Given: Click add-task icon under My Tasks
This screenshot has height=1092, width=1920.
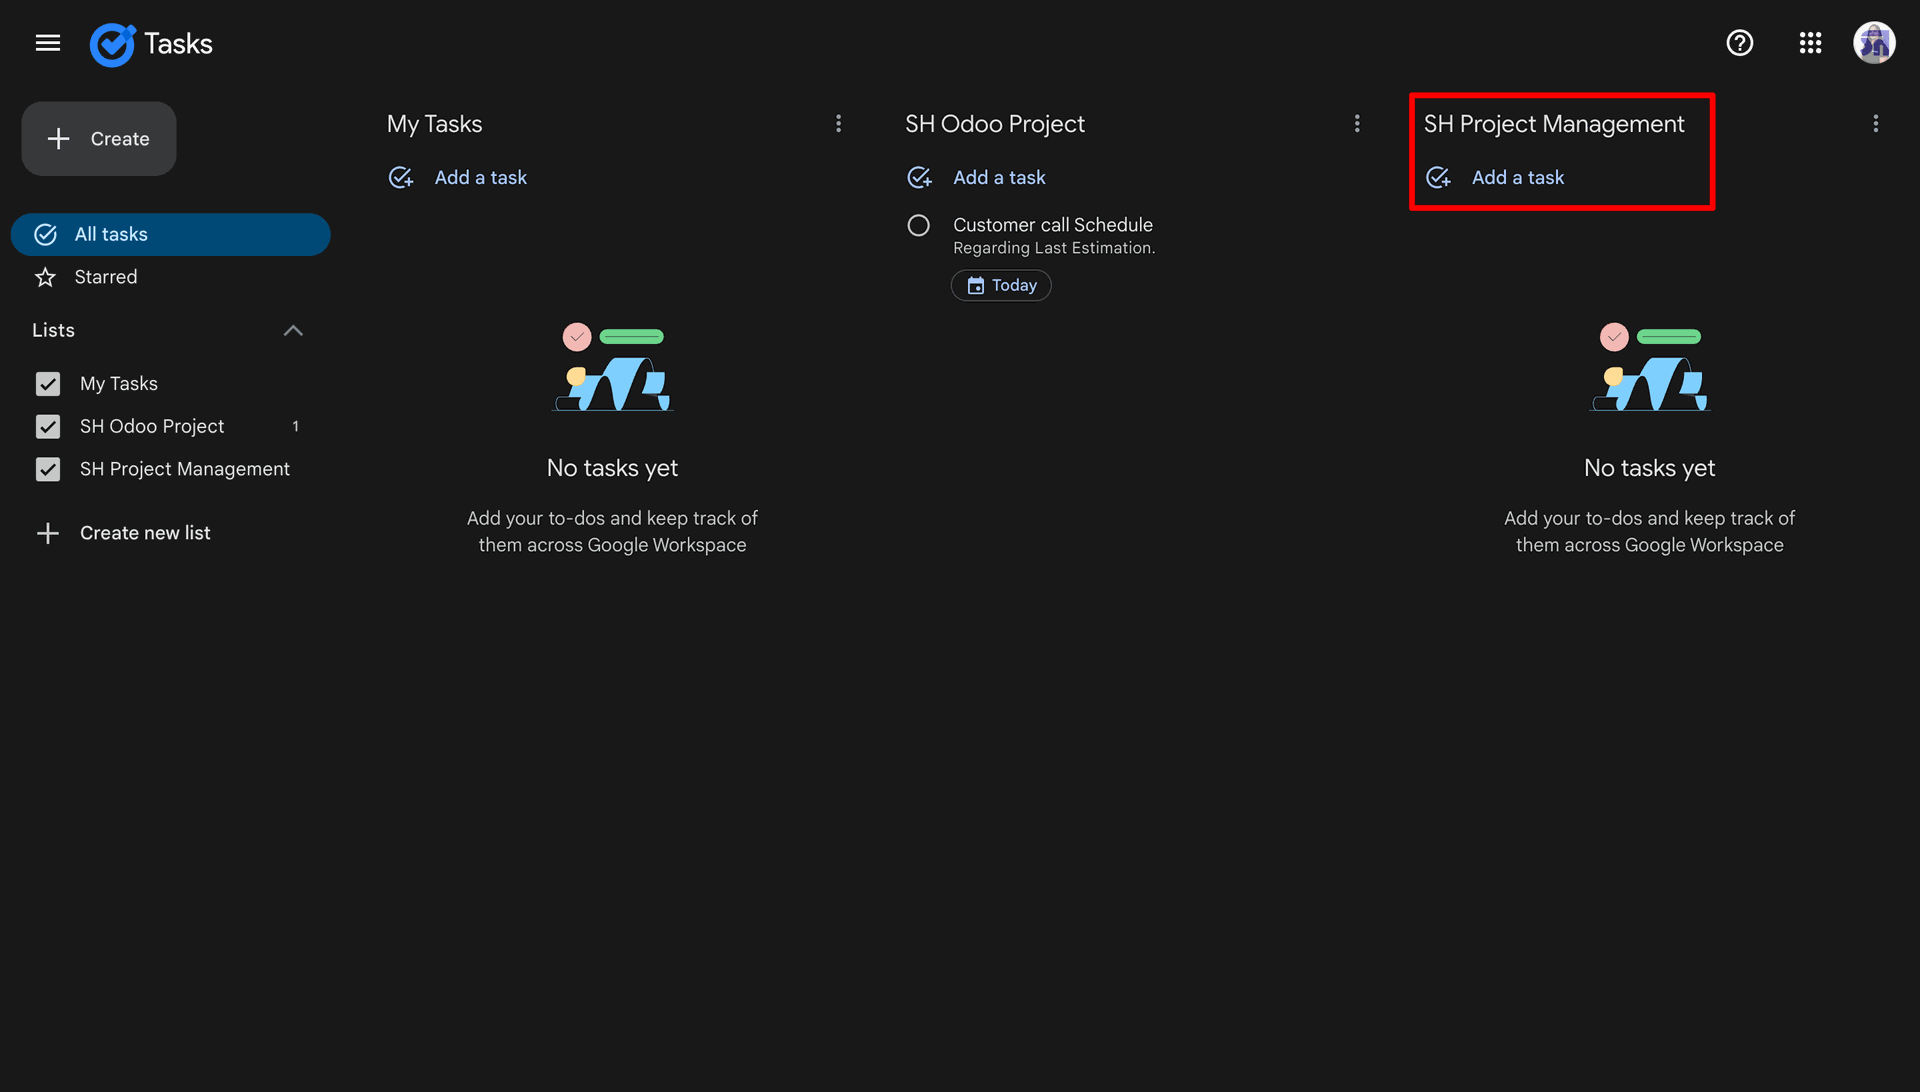Looking at the screenshot, I should 401,178.
